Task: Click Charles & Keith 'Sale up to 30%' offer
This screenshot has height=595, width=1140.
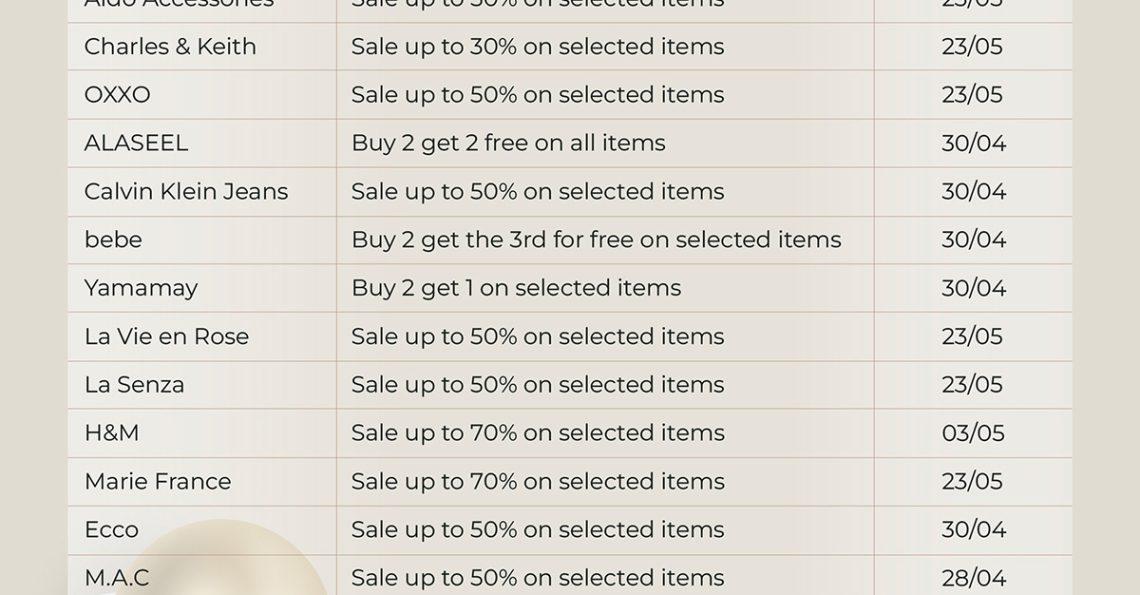Action: (x=538, y=47)
